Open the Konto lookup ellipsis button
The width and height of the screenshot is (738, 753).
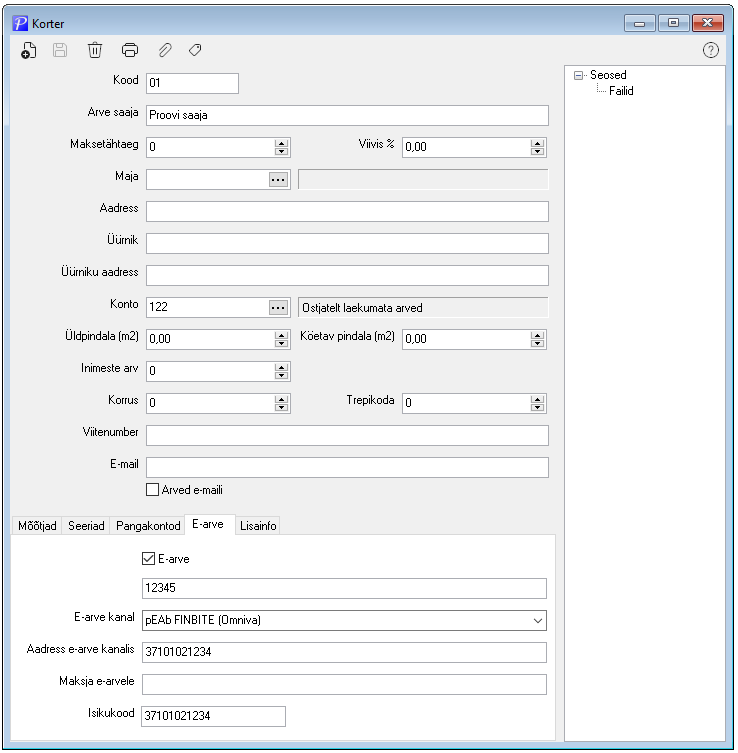[278, 308]
